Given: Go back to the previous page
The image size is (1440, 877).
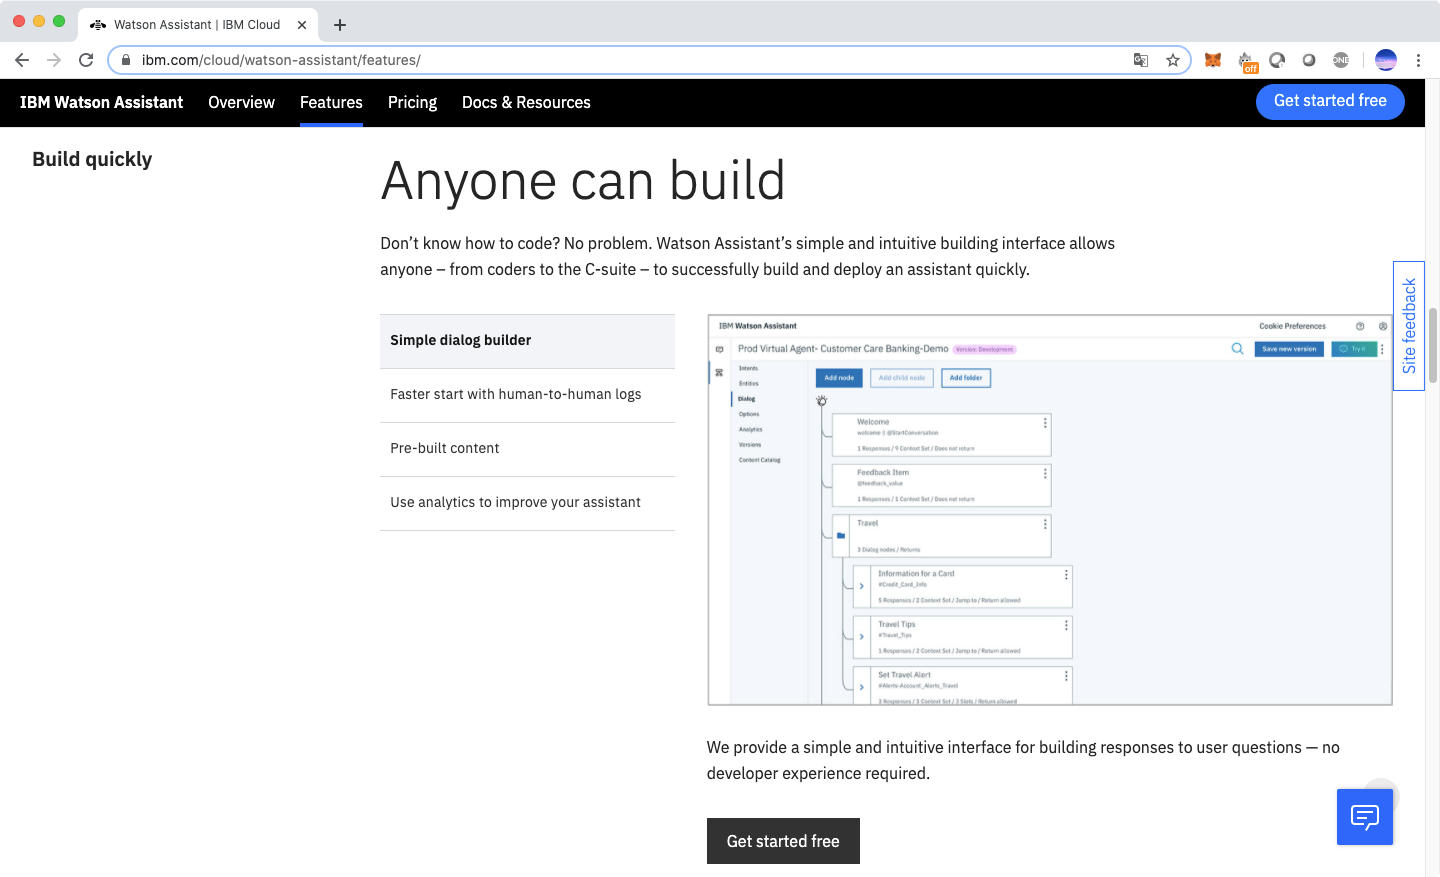Looking at the screenshot, I should [x=22, y=60].
